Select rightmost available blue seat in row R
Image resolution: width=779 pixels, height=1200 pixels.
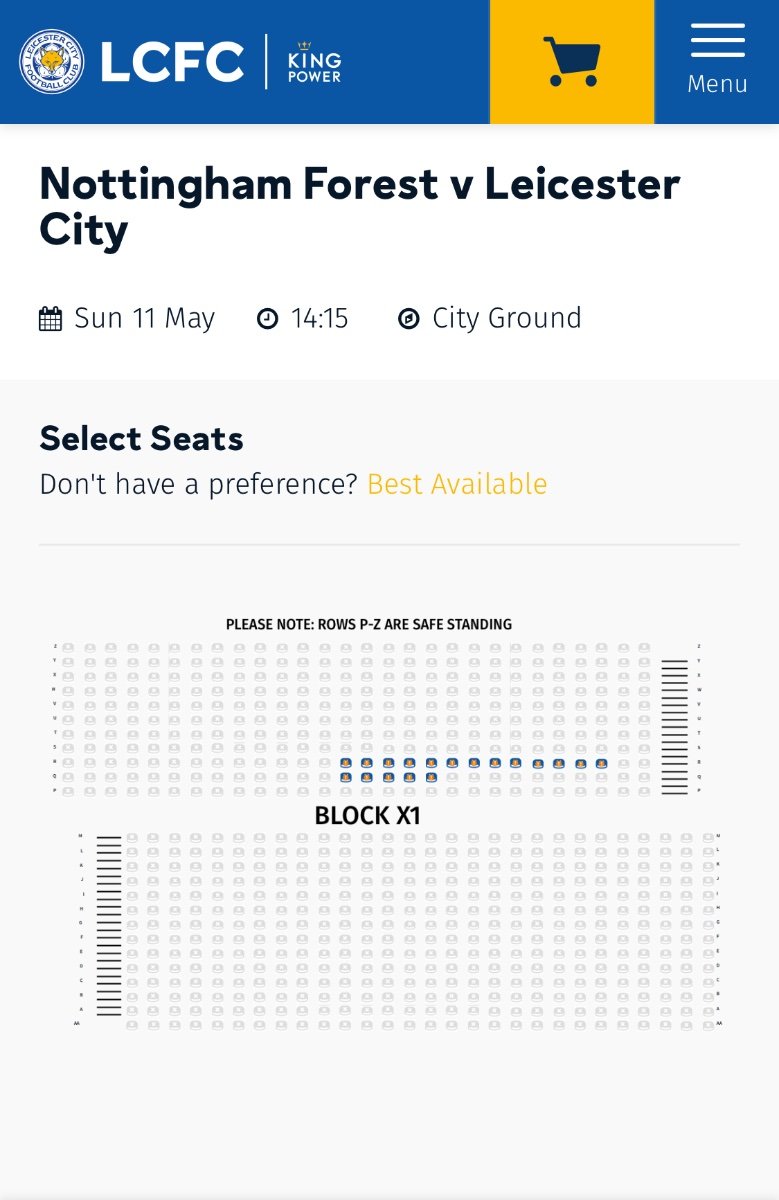tap(601, 763)
